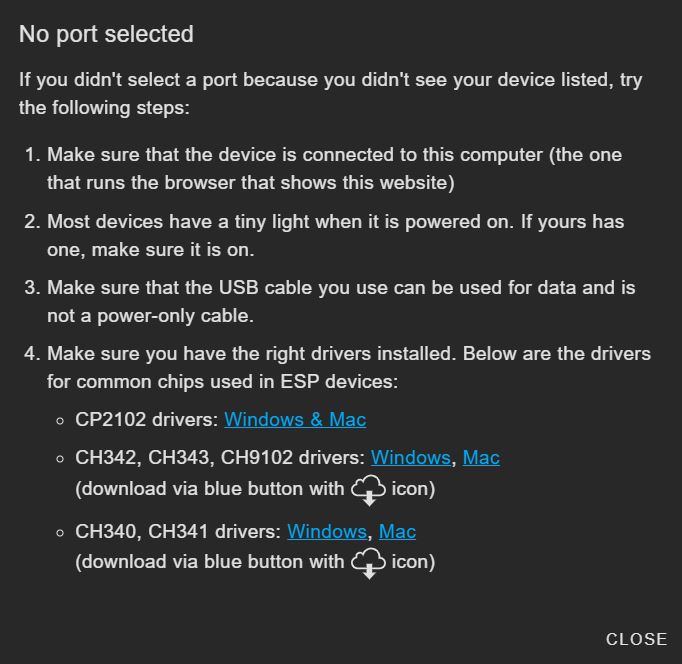Click the intro paragraph about device not listed
Image resolution: width=682 pixels, height=664 pixels.
click(331, 93)
